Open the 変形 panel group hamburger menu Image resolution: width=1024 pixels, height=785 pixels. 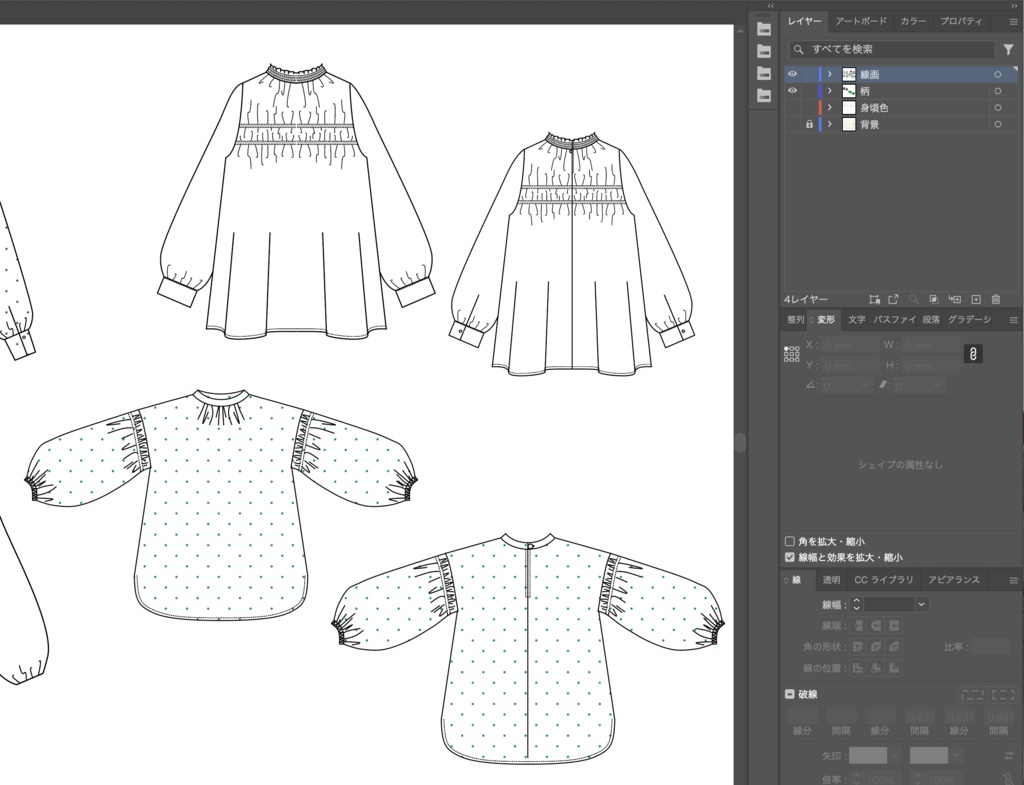1014,320
